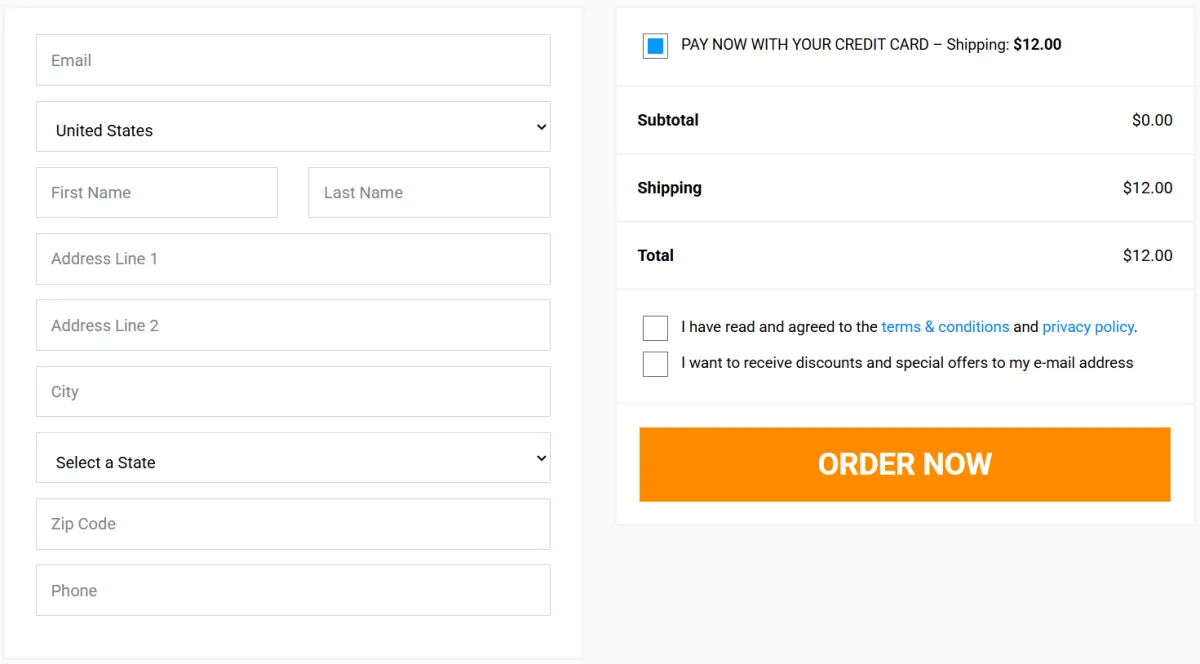The image size is (1200, 664).
Task: Click the country selector chevron arrow
Action: (539, 127)
